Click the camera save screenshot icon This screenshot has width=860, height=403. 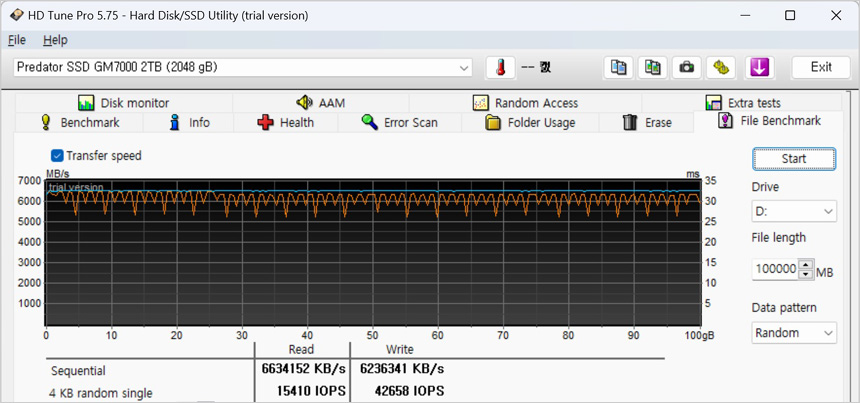(686, 67)
